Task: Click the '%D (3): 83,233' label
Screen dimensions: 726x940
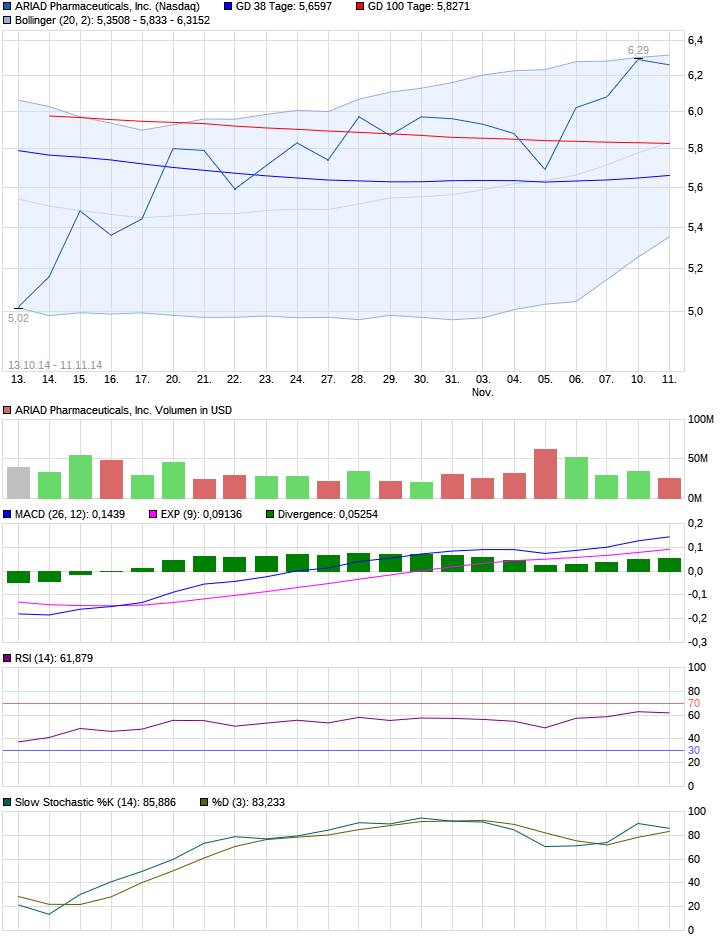Action: pyautogui.click(x=248, y=802)
